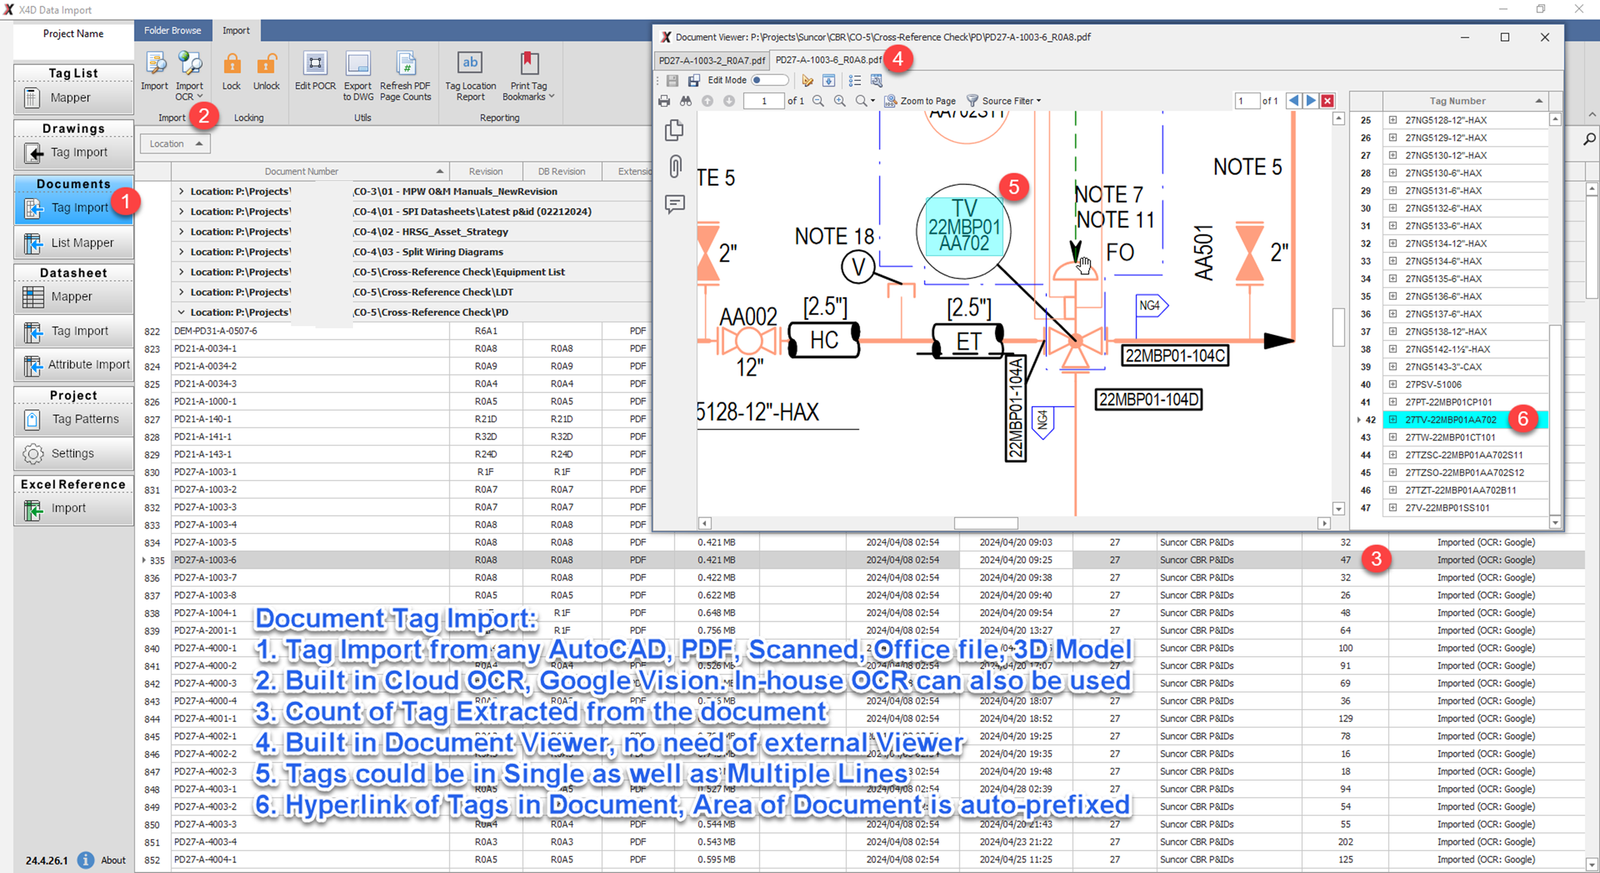Click Refresh PDF Page Counts icon
The width and height of the screenshot is (1600, 873).
(x=405, y=76)
